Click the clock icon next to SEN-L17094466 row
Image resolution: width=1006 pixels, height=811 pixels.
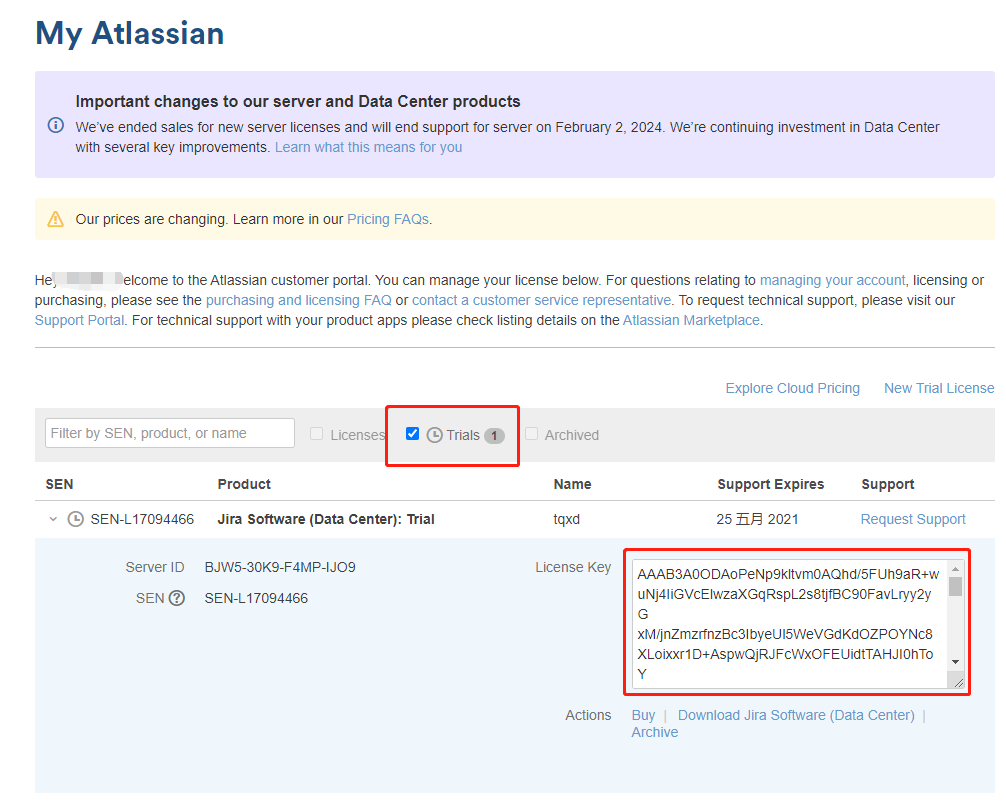click(76, 519)
